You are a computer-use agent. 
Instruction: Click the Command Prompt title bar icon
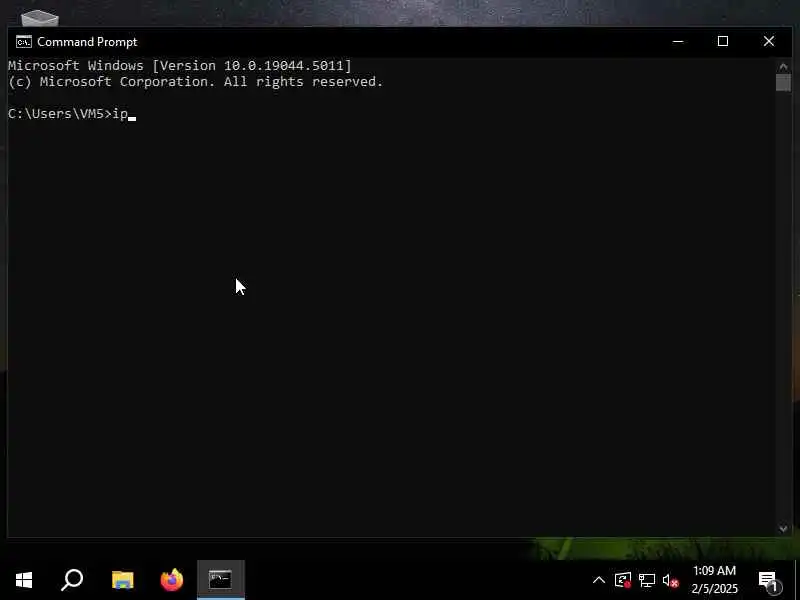tap(23, 42)
